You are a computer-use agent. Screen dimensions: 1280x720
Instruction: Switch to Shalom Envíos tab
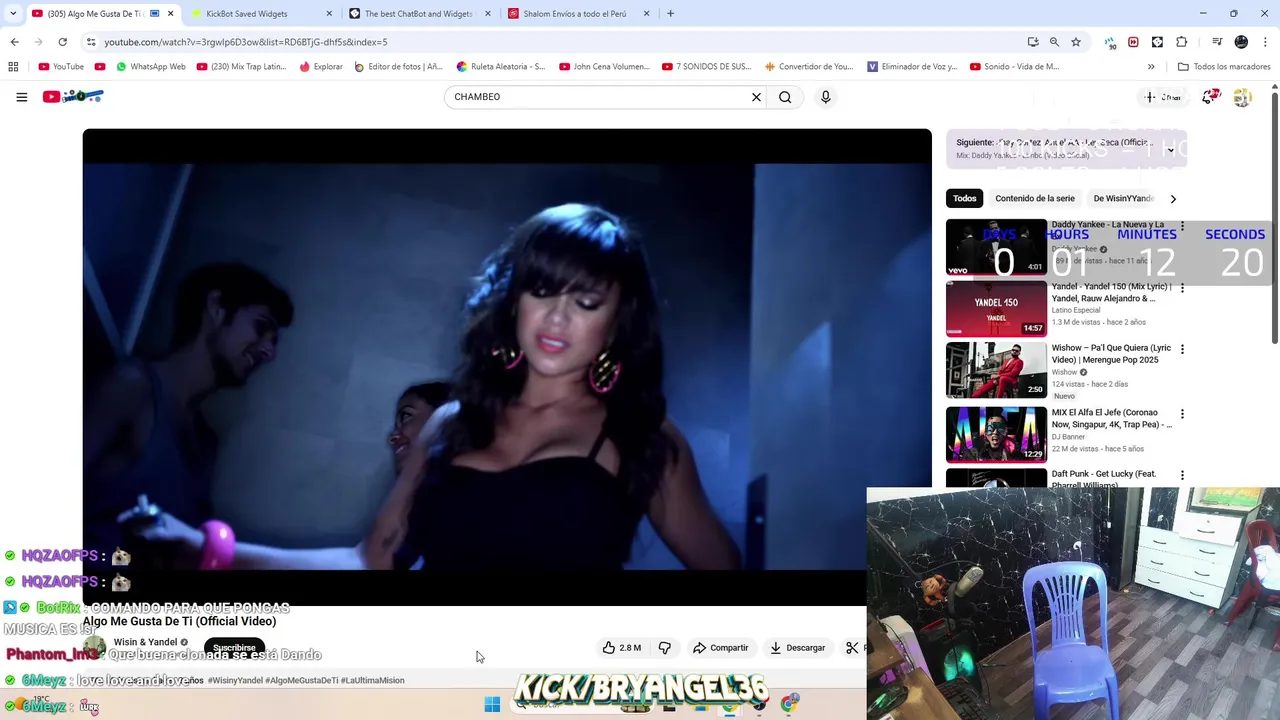(579, 14)
